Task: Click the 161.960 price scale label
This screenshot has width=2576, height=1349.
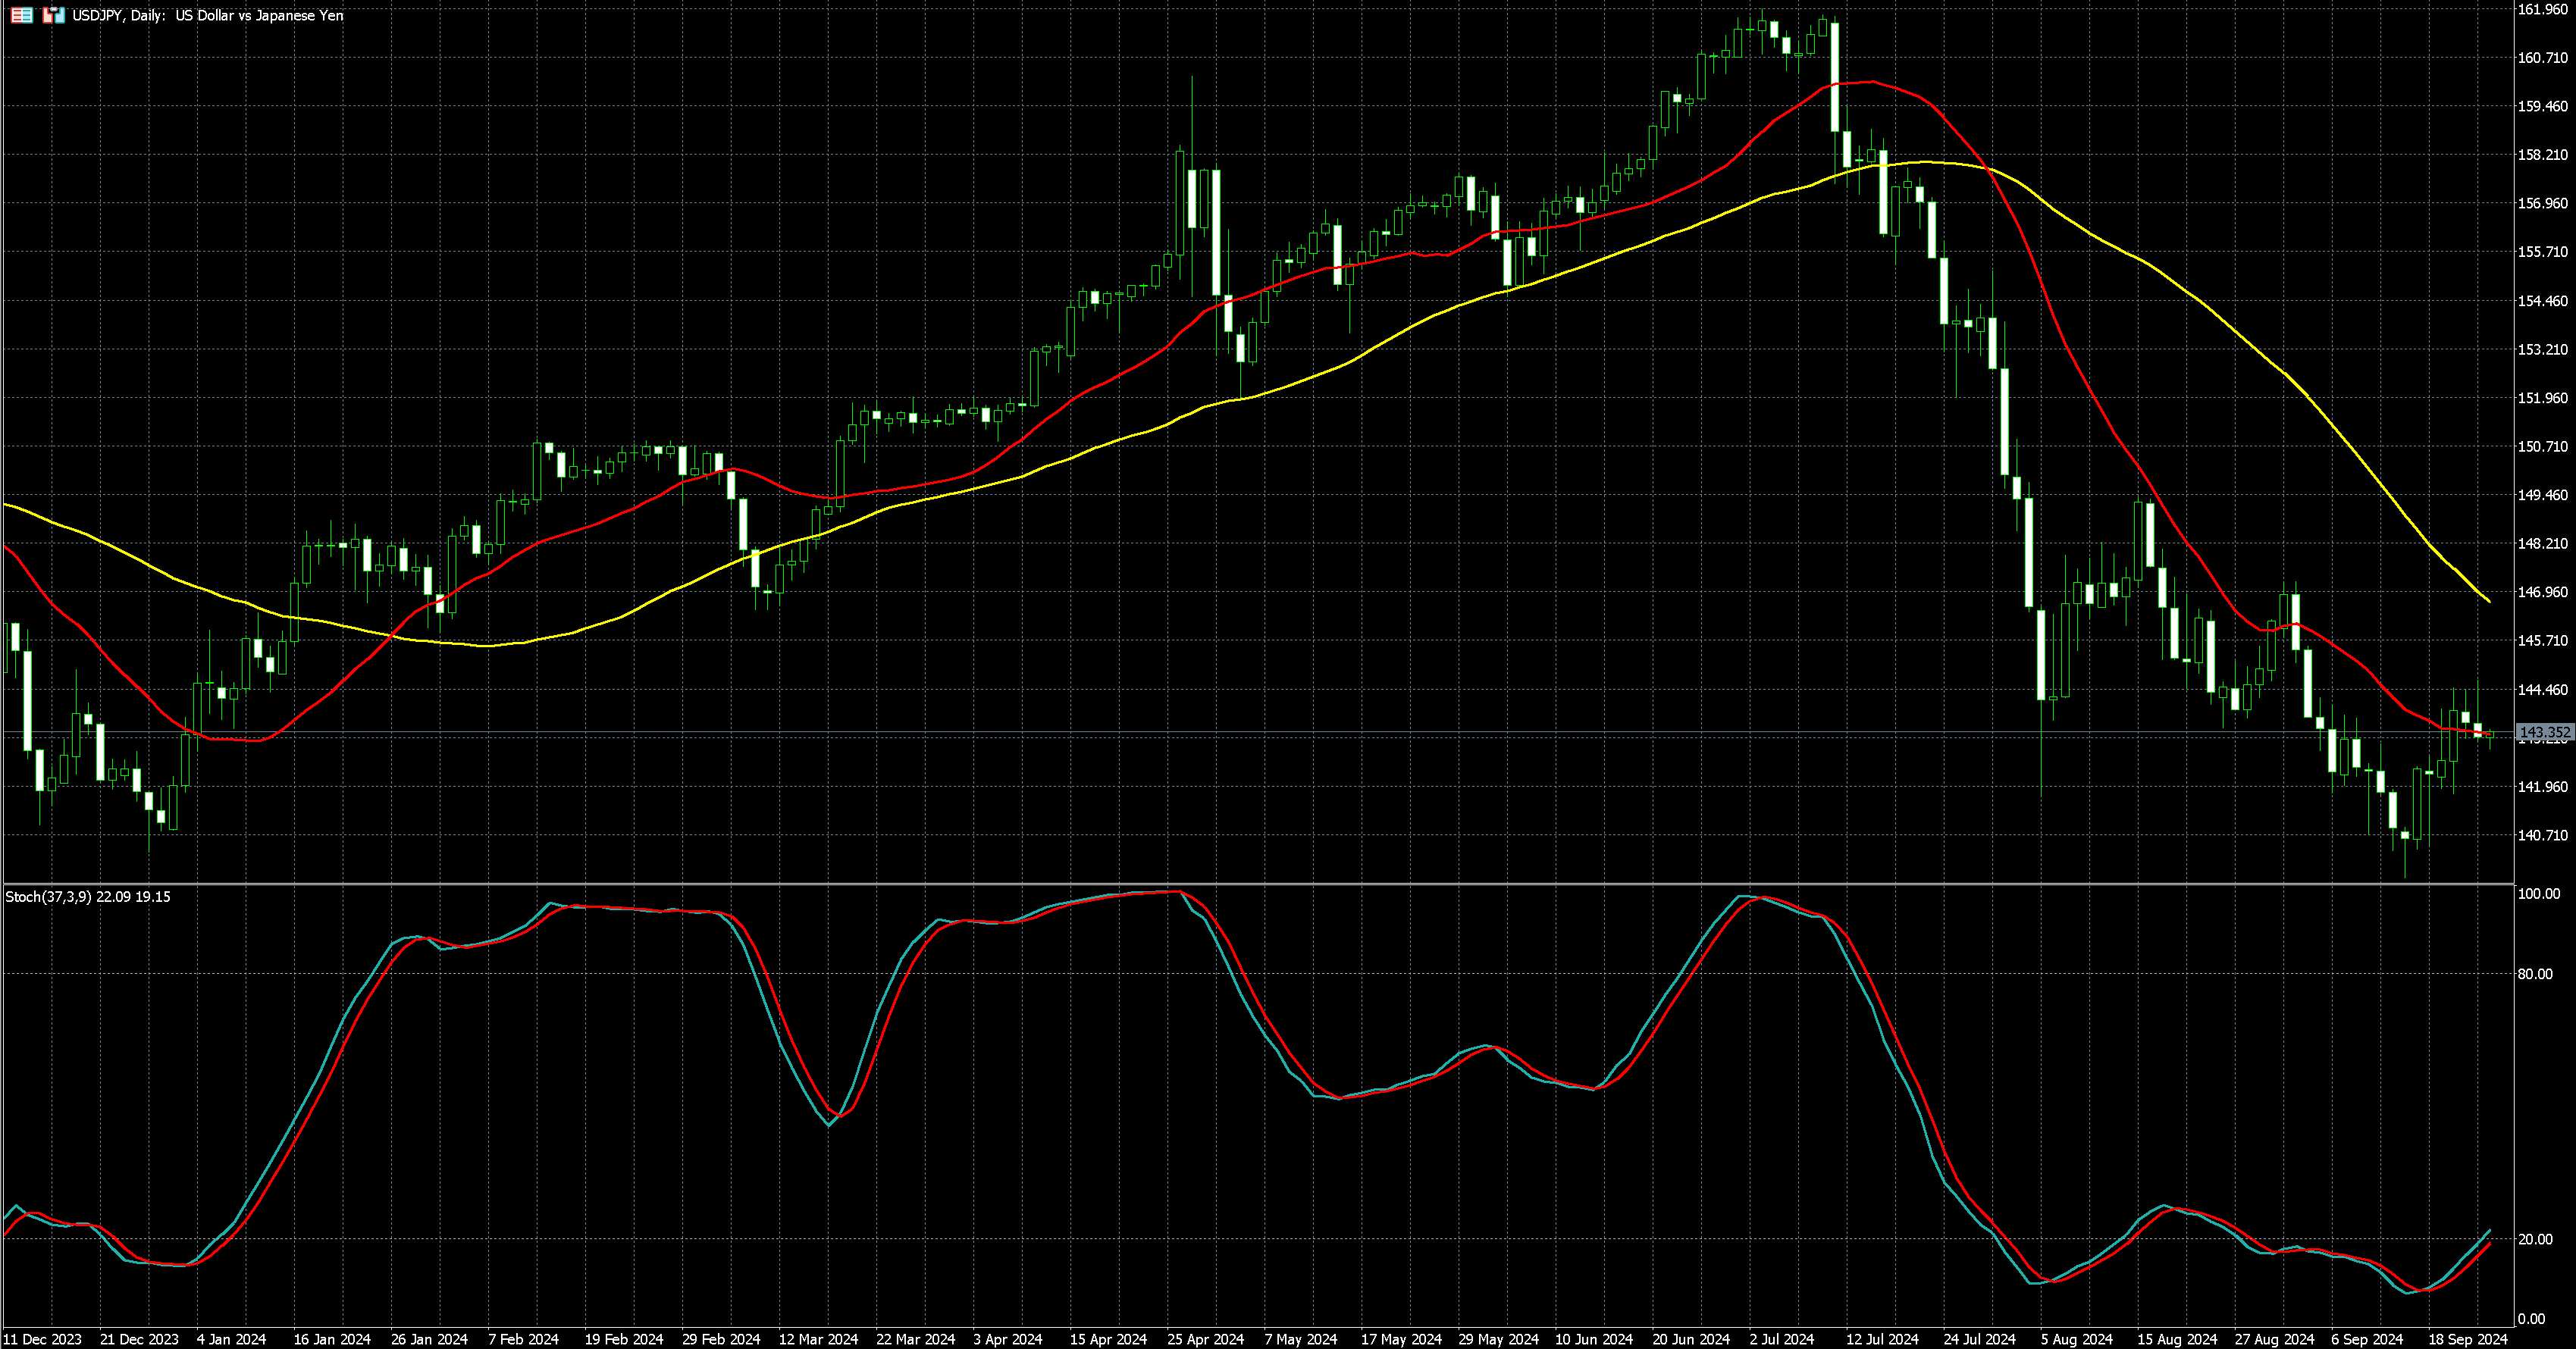Action: (2542, 10)
